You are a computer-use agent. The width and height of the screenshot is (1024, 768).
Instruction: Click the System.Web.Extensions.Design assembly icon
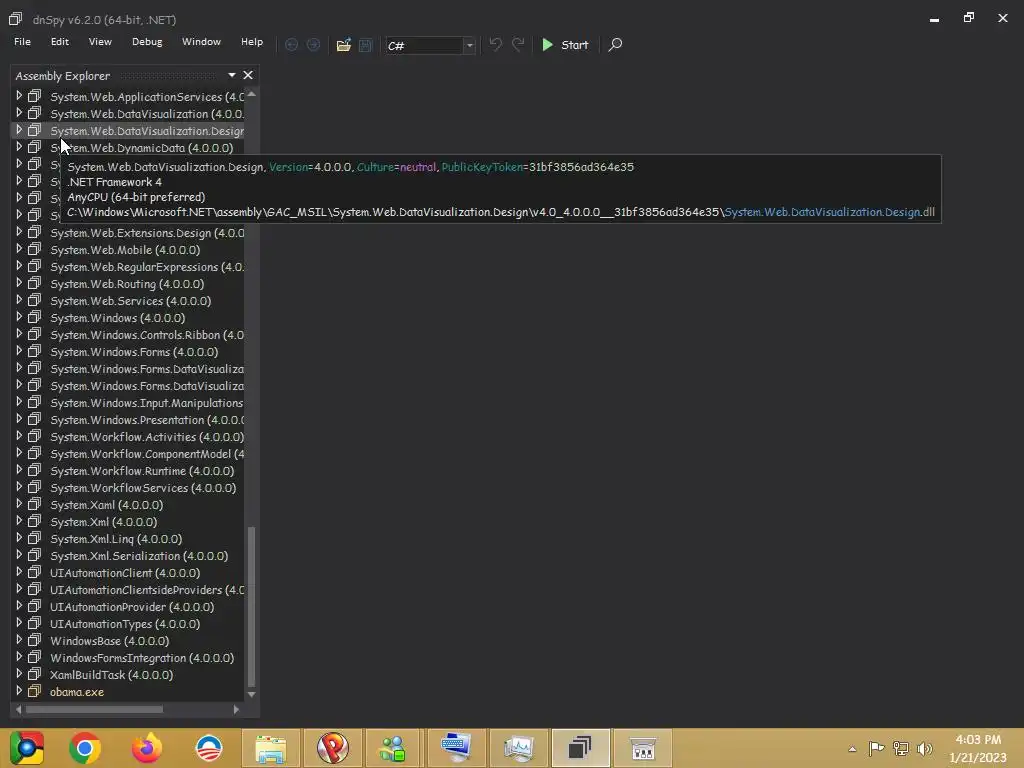(x=35, y=232)
